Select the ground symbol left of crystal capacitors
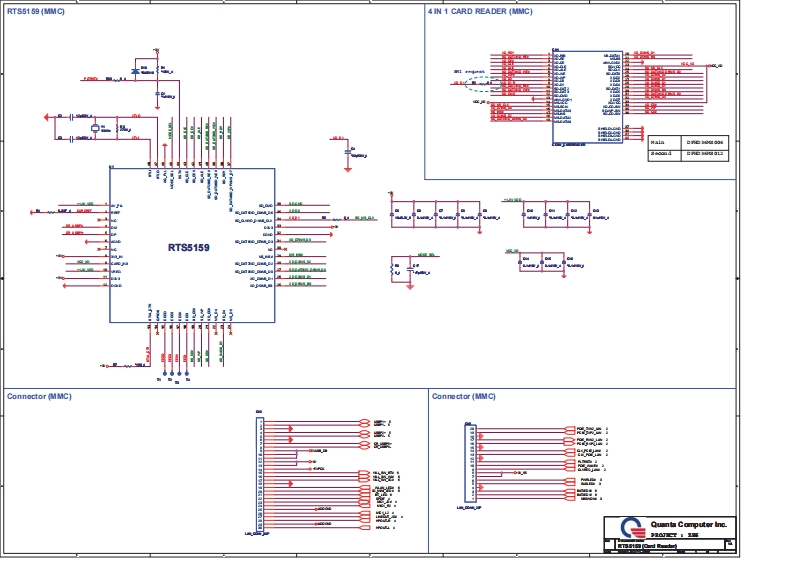This screenshot has height=561, width=793. click(x=47, y=117)
